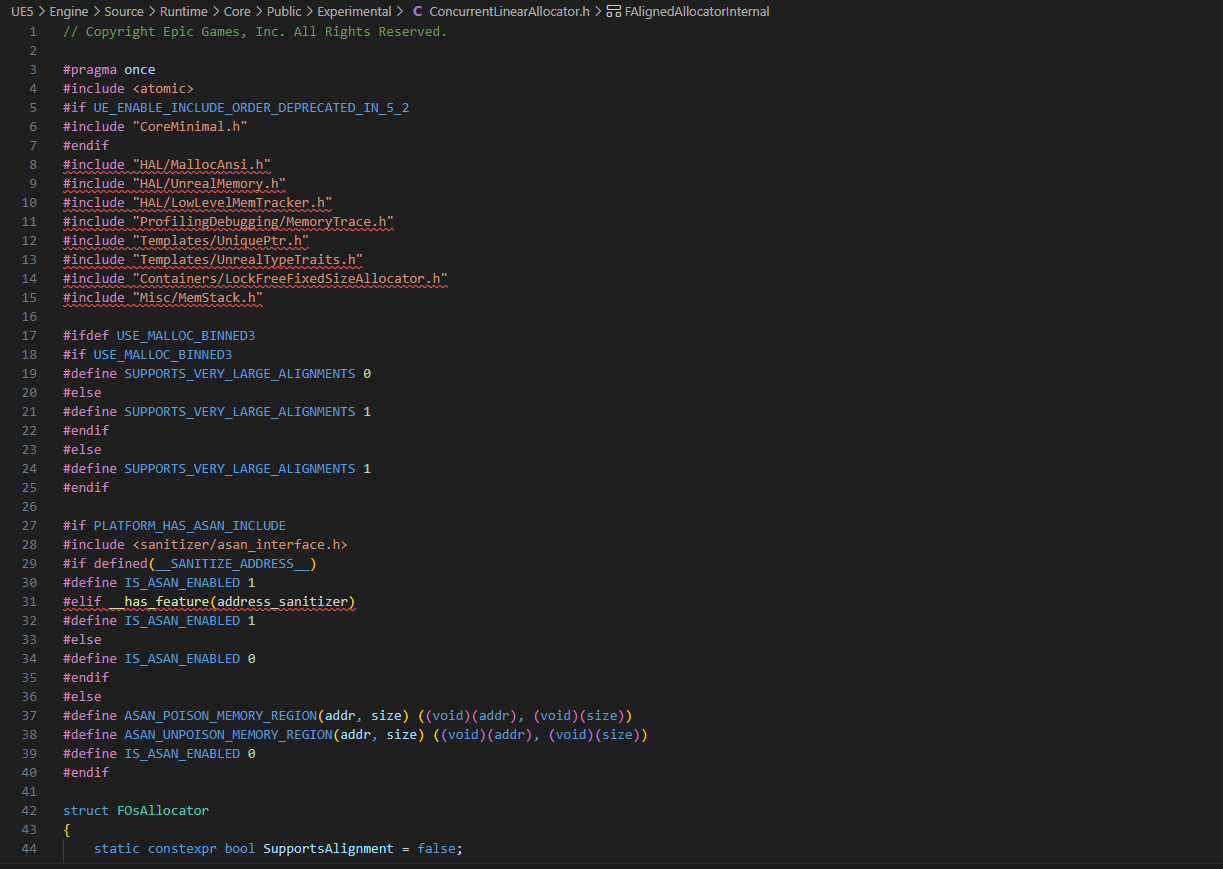Viewport: 1223px width, 869px height.
Task: Open the Engine breadcrumb dropdown
Action: click(69, 12)
